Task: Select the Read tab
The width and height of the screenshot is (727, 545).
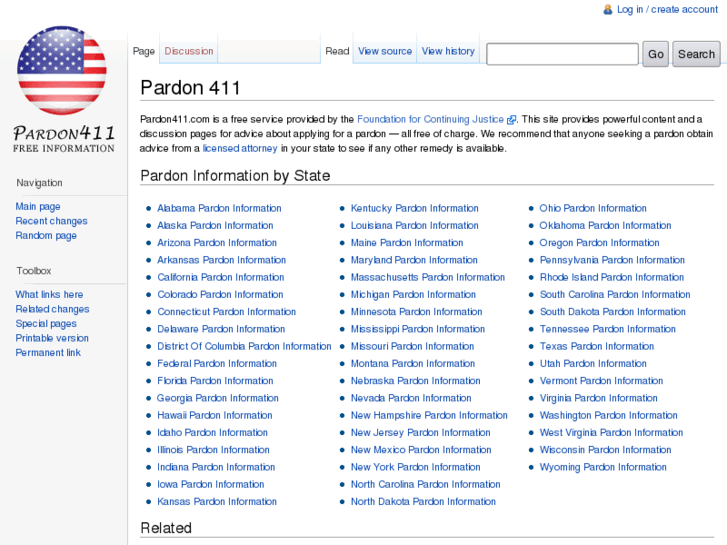Action: (337, 51)
